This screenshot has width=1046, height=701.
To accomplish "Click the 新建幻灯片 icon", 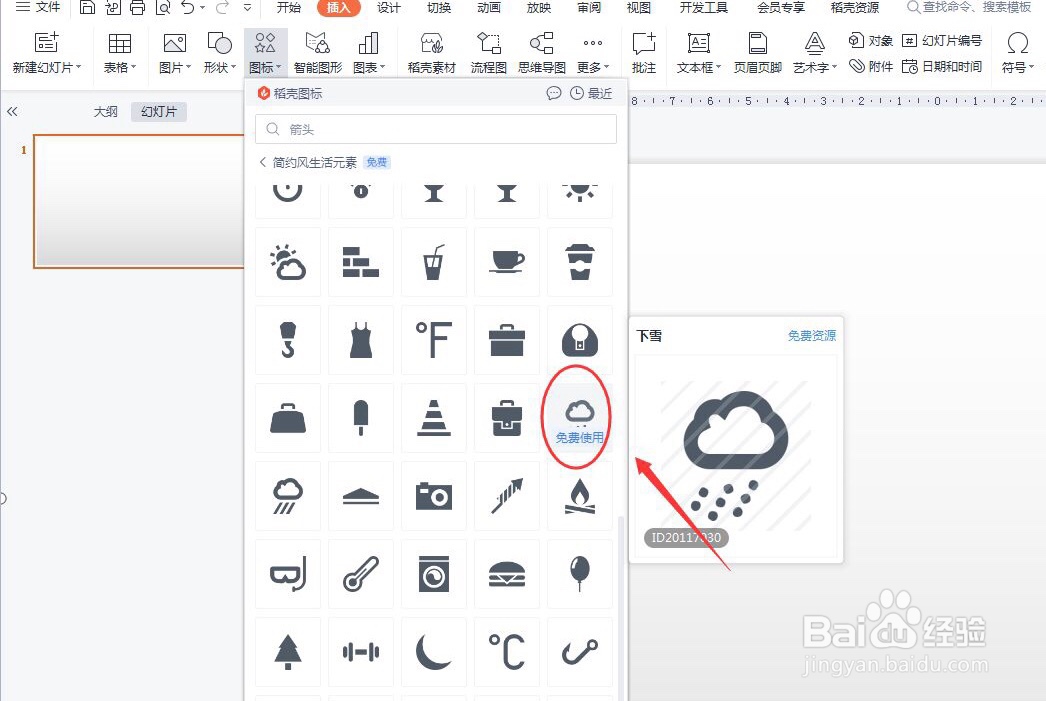I will [46, 43].
